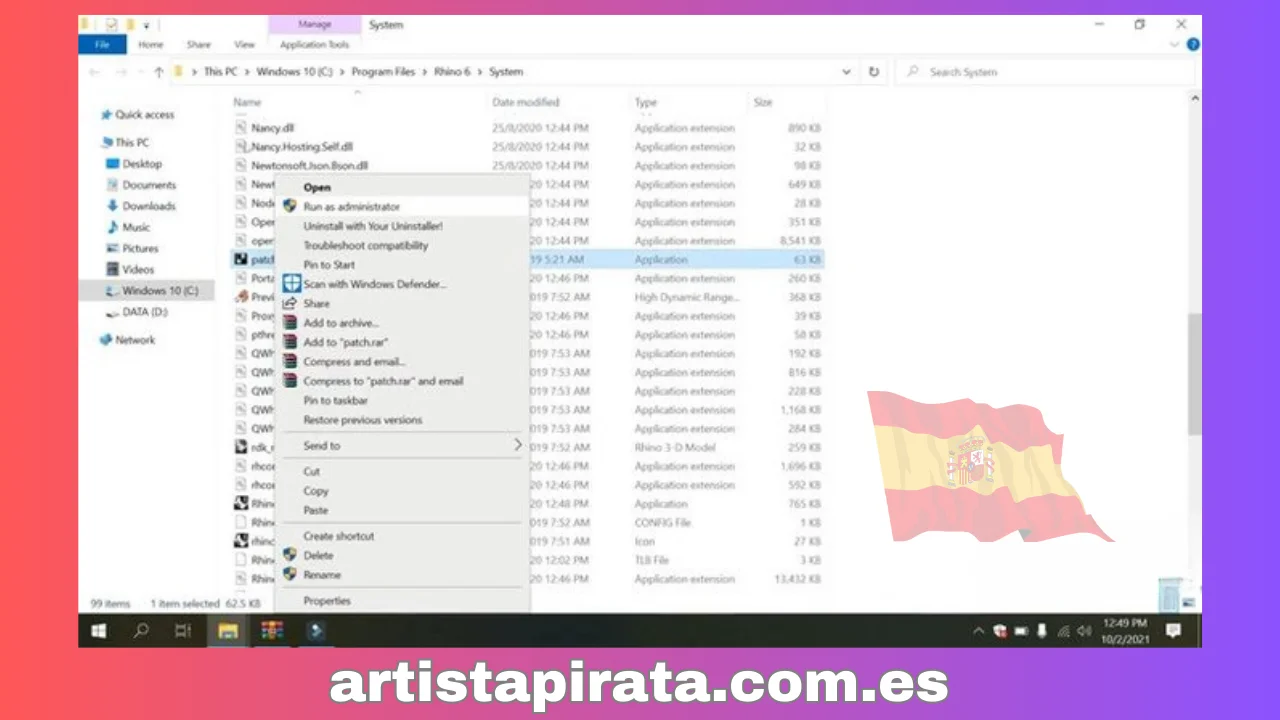
Task: Select This PC in navigation pane
Action: point(132,142)
